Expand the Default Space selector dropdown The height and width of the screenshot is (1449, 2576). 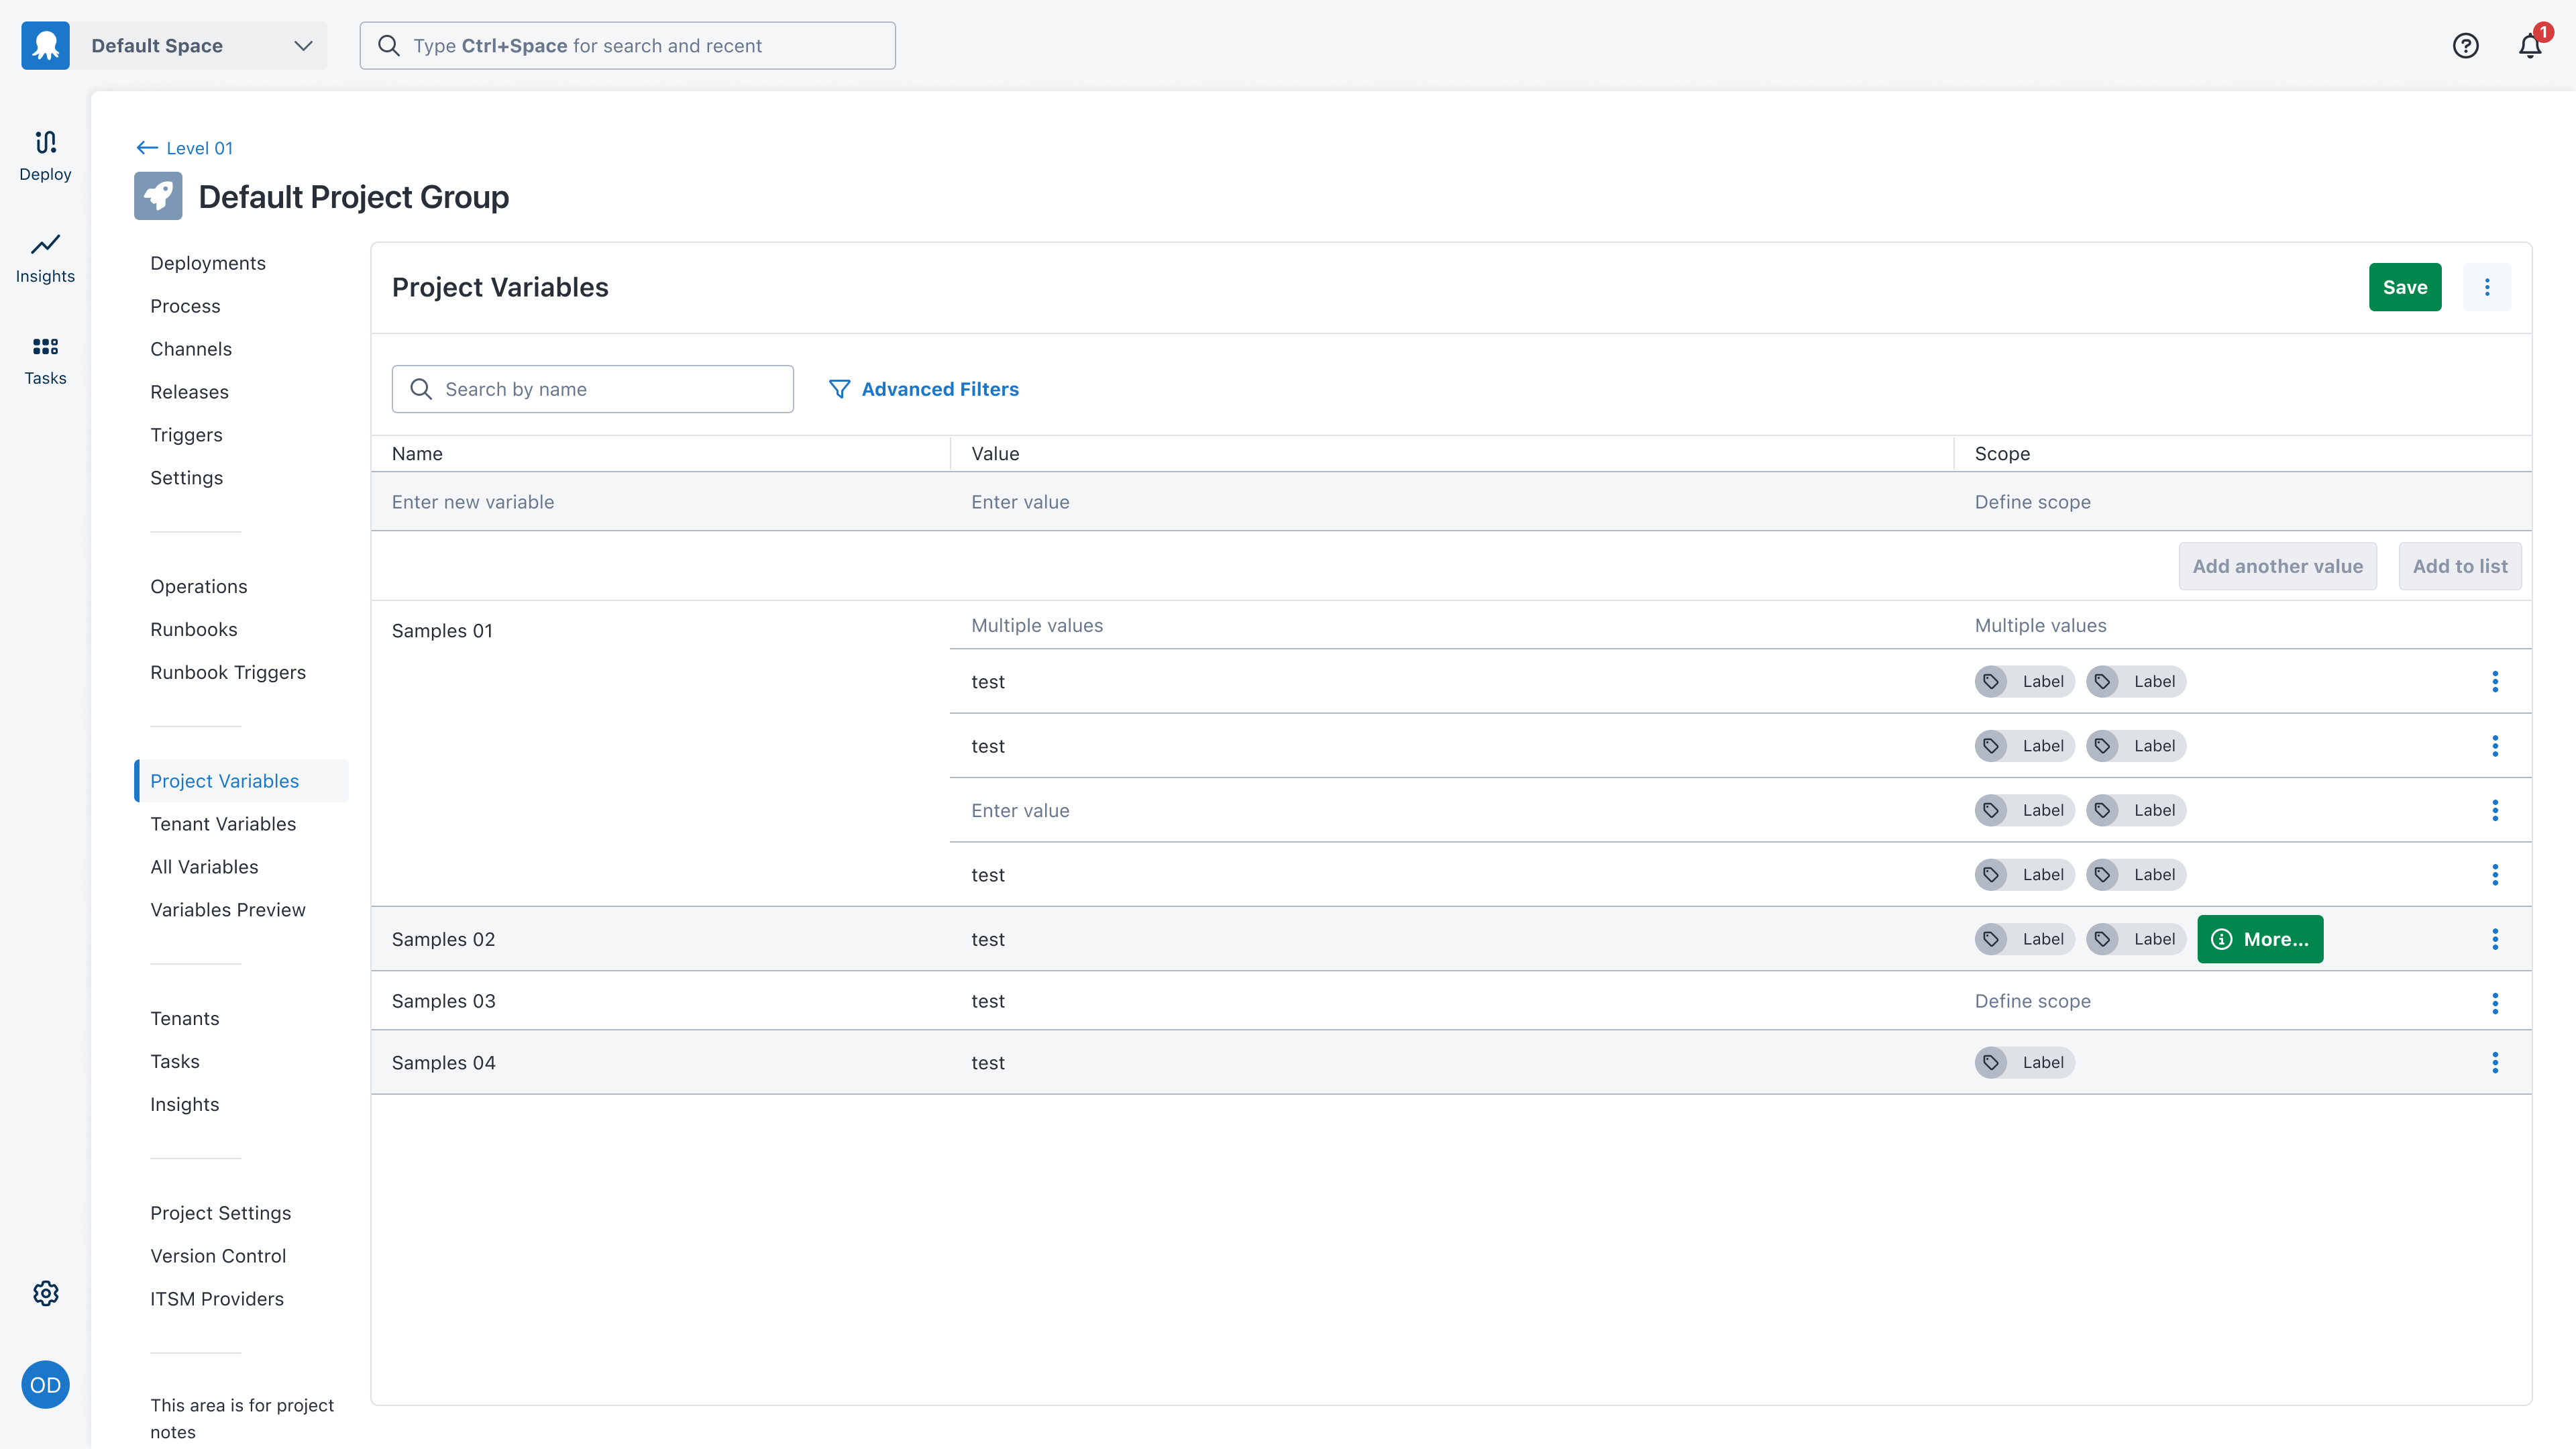303,45
